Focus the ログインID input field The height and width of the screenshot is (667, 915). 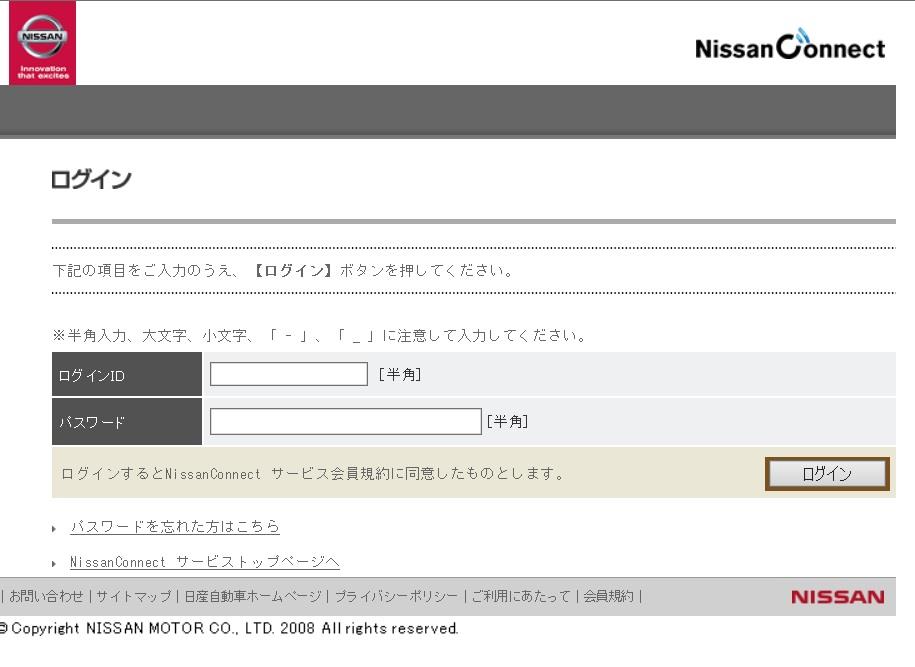click(x=289, y=374)
